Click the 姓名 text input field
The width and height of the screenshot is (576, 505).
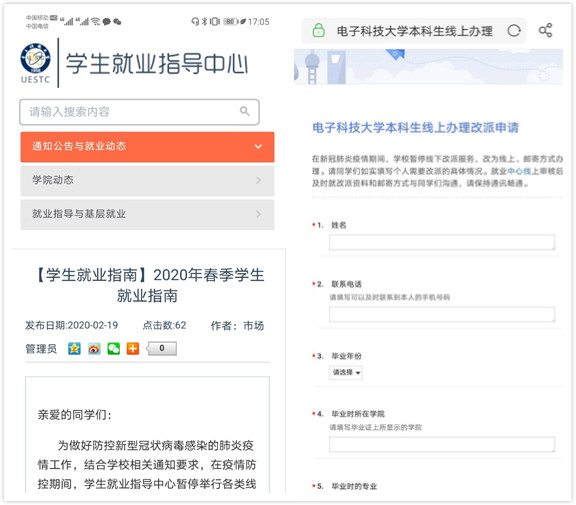[442, 242]
